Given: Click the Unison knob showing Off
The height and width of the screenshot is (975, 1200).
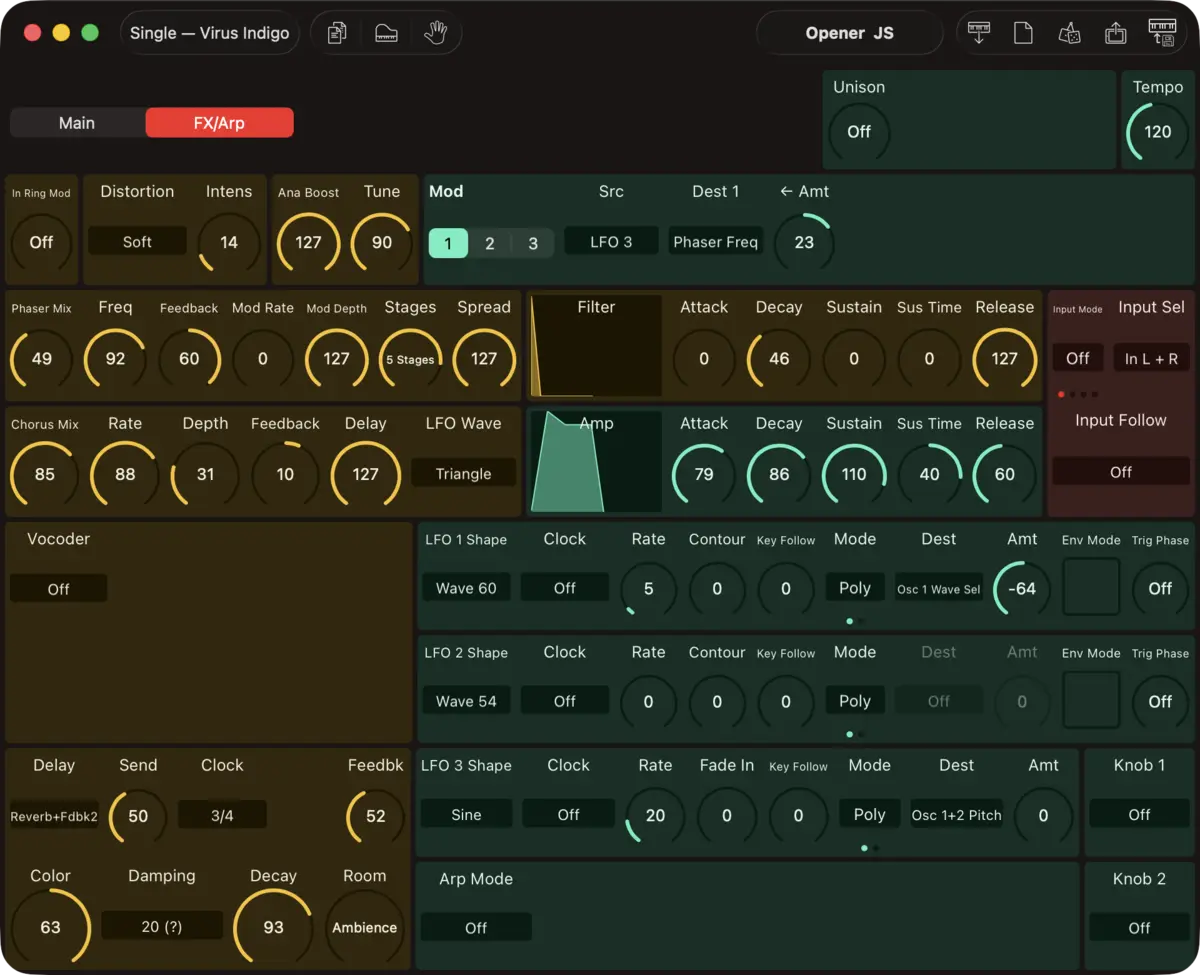Looking at the screenshot, I should pos(859,131).
